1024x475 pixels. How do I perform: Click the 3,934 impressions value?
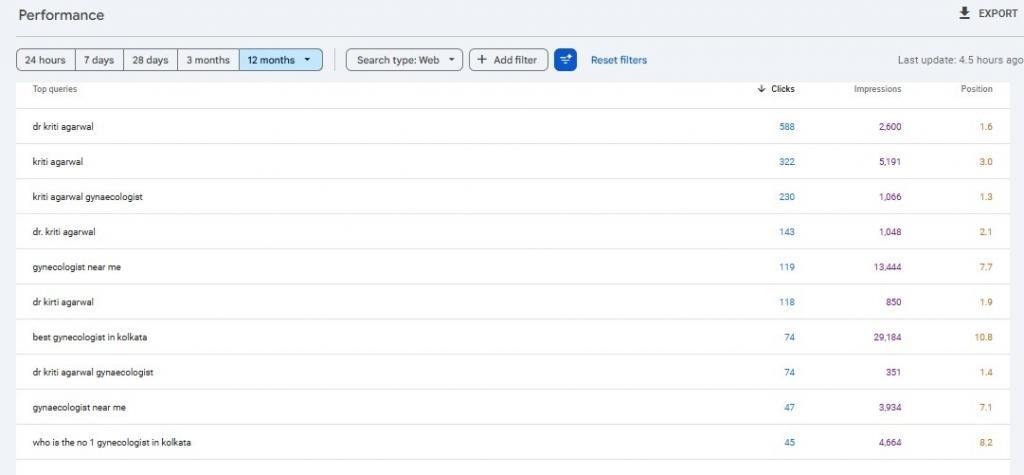[x=890, y=408]
